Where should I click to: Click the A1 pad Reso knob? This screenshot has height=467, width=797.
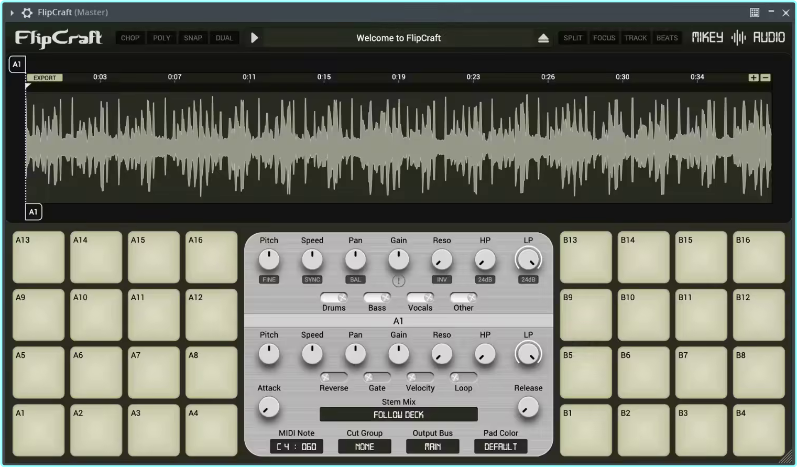(442, 354)
